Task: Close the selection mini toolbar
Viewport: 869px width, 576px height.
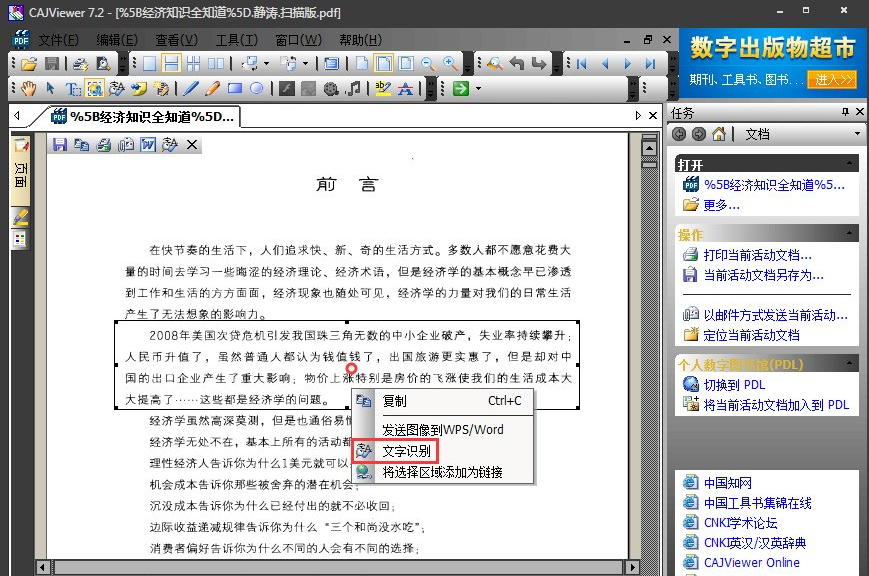Action: pos(192,145)
